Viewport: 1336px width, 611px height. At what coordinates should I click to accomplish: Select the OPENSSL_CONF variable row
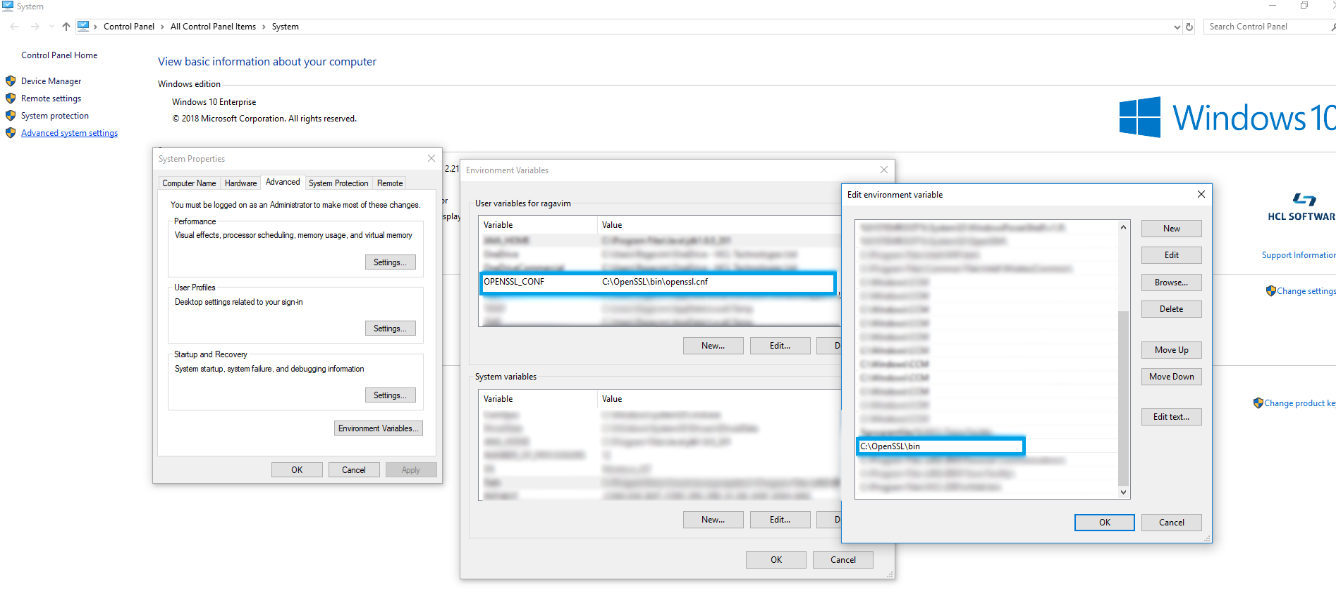(x=657, y=282)
